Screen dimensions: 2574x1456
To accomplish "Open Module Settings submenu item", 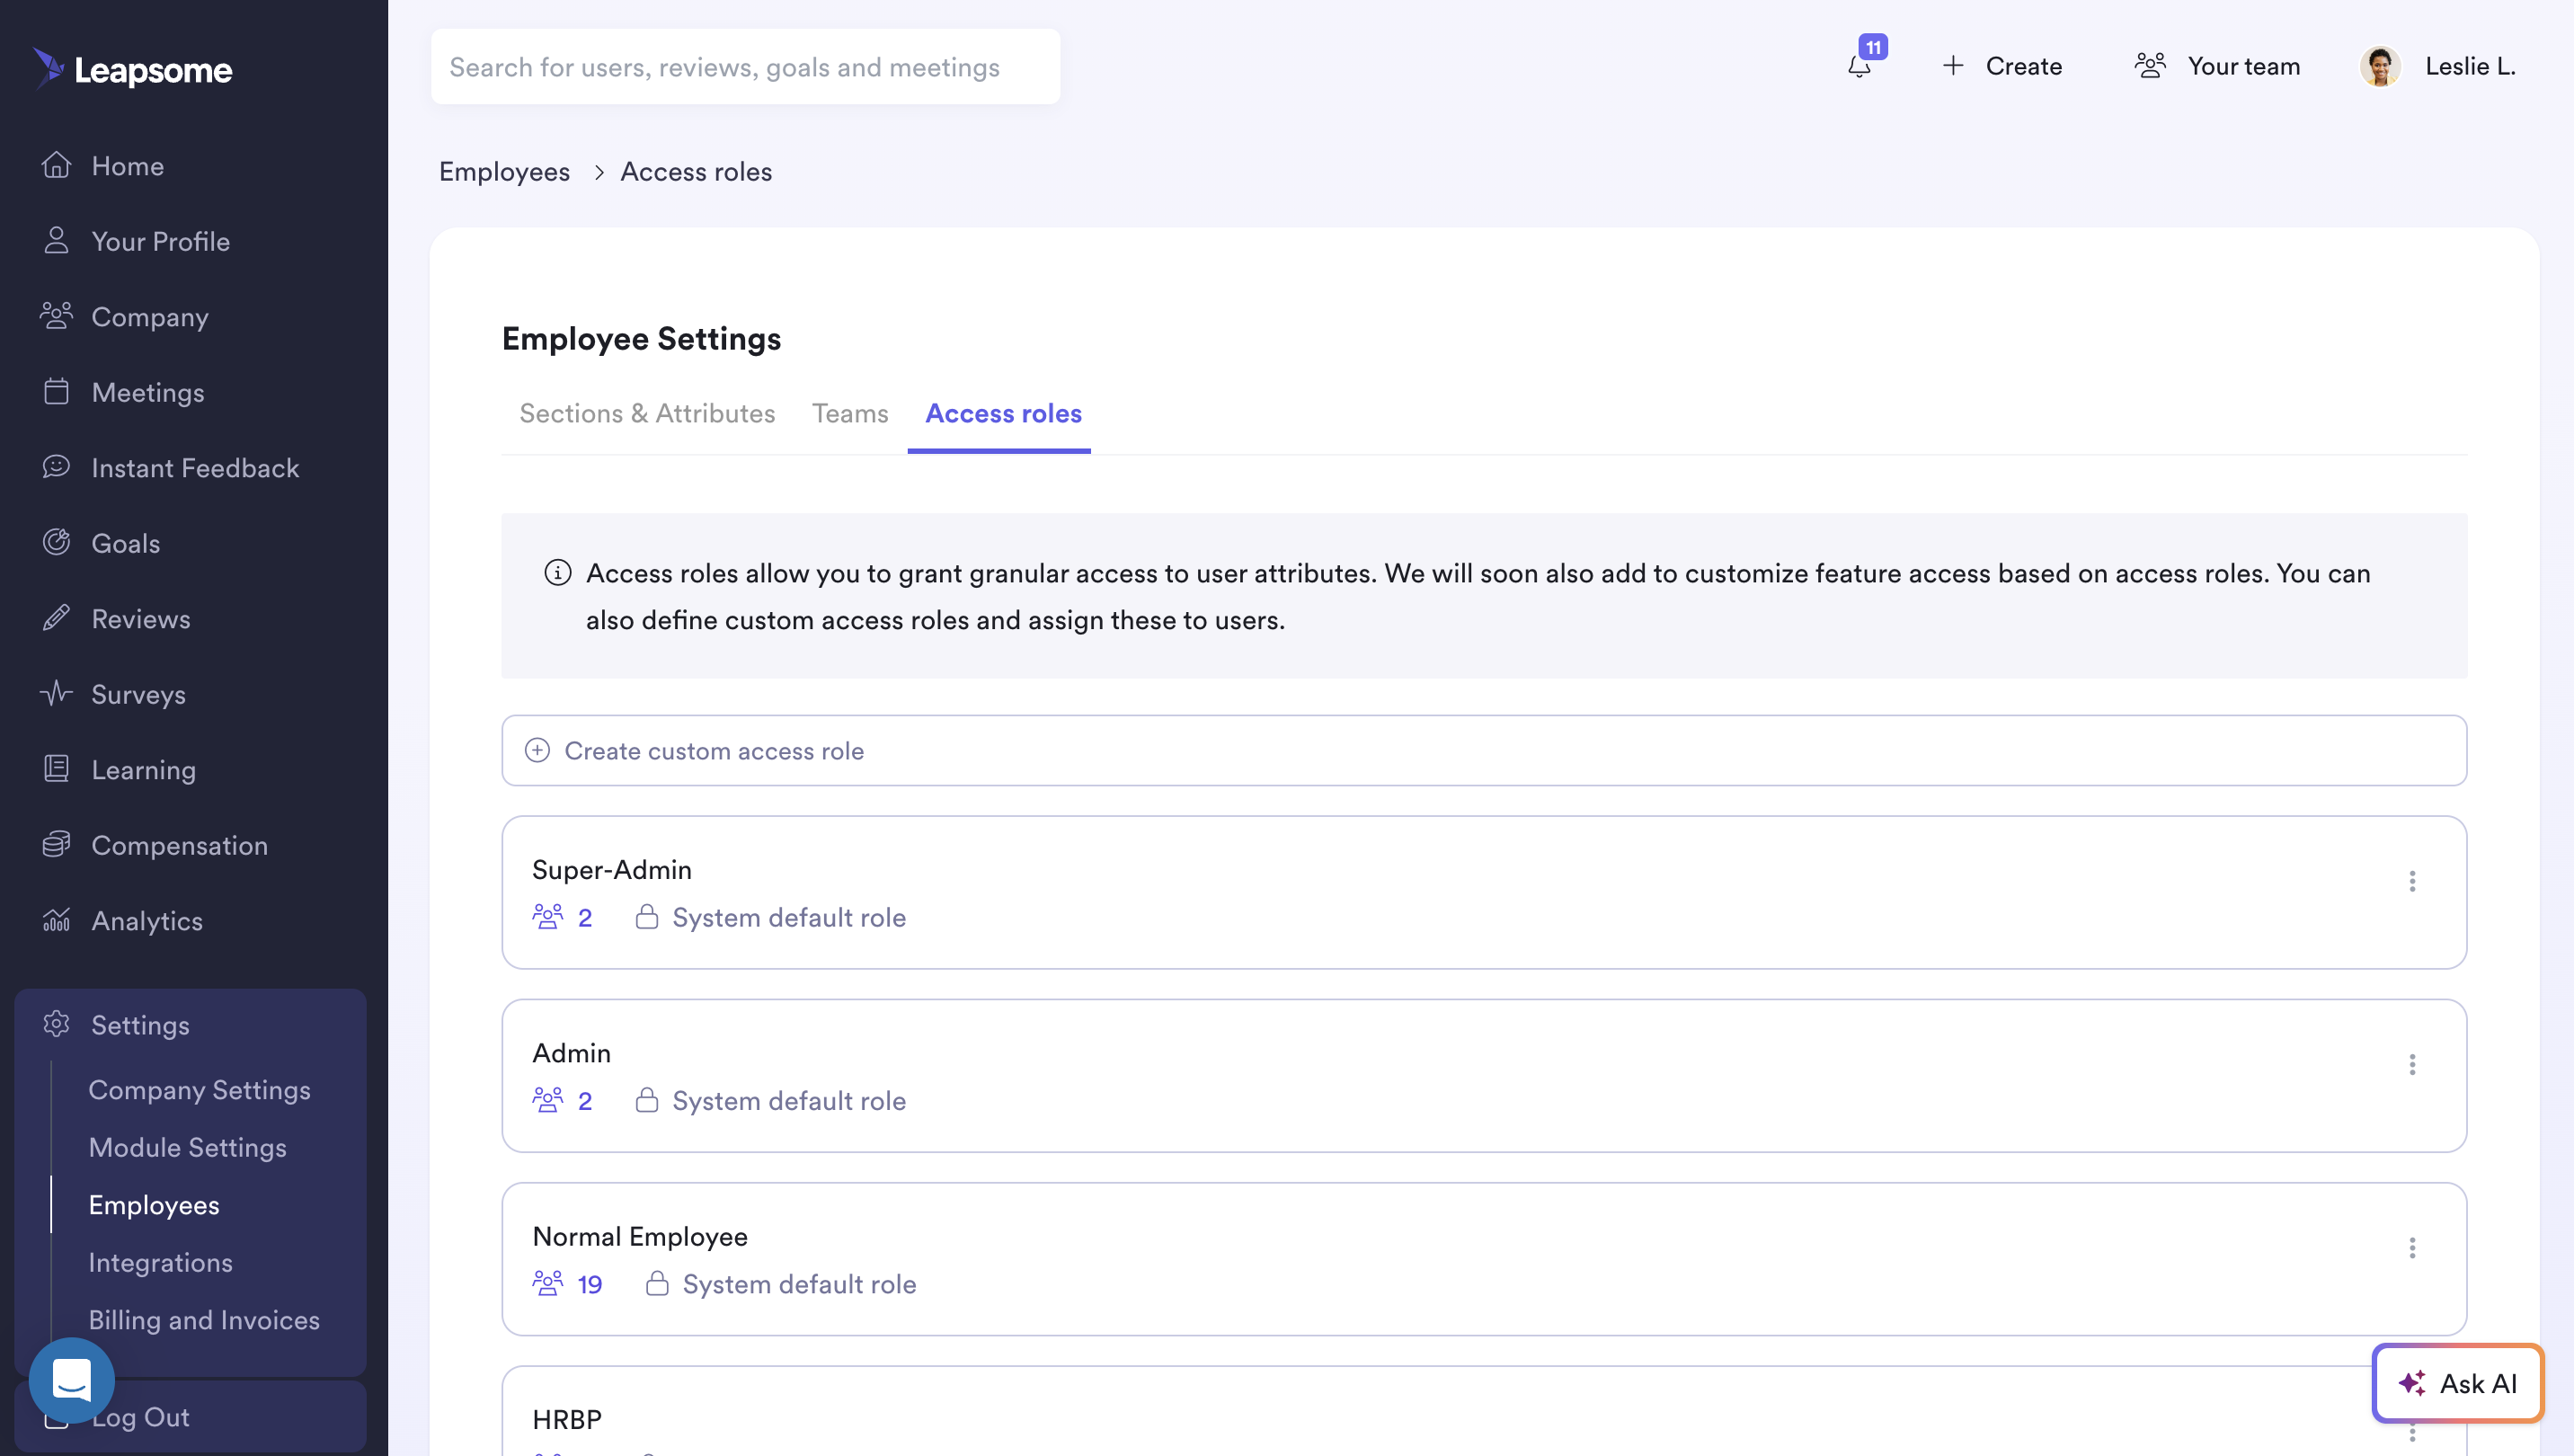I will tap(188, 1147).
